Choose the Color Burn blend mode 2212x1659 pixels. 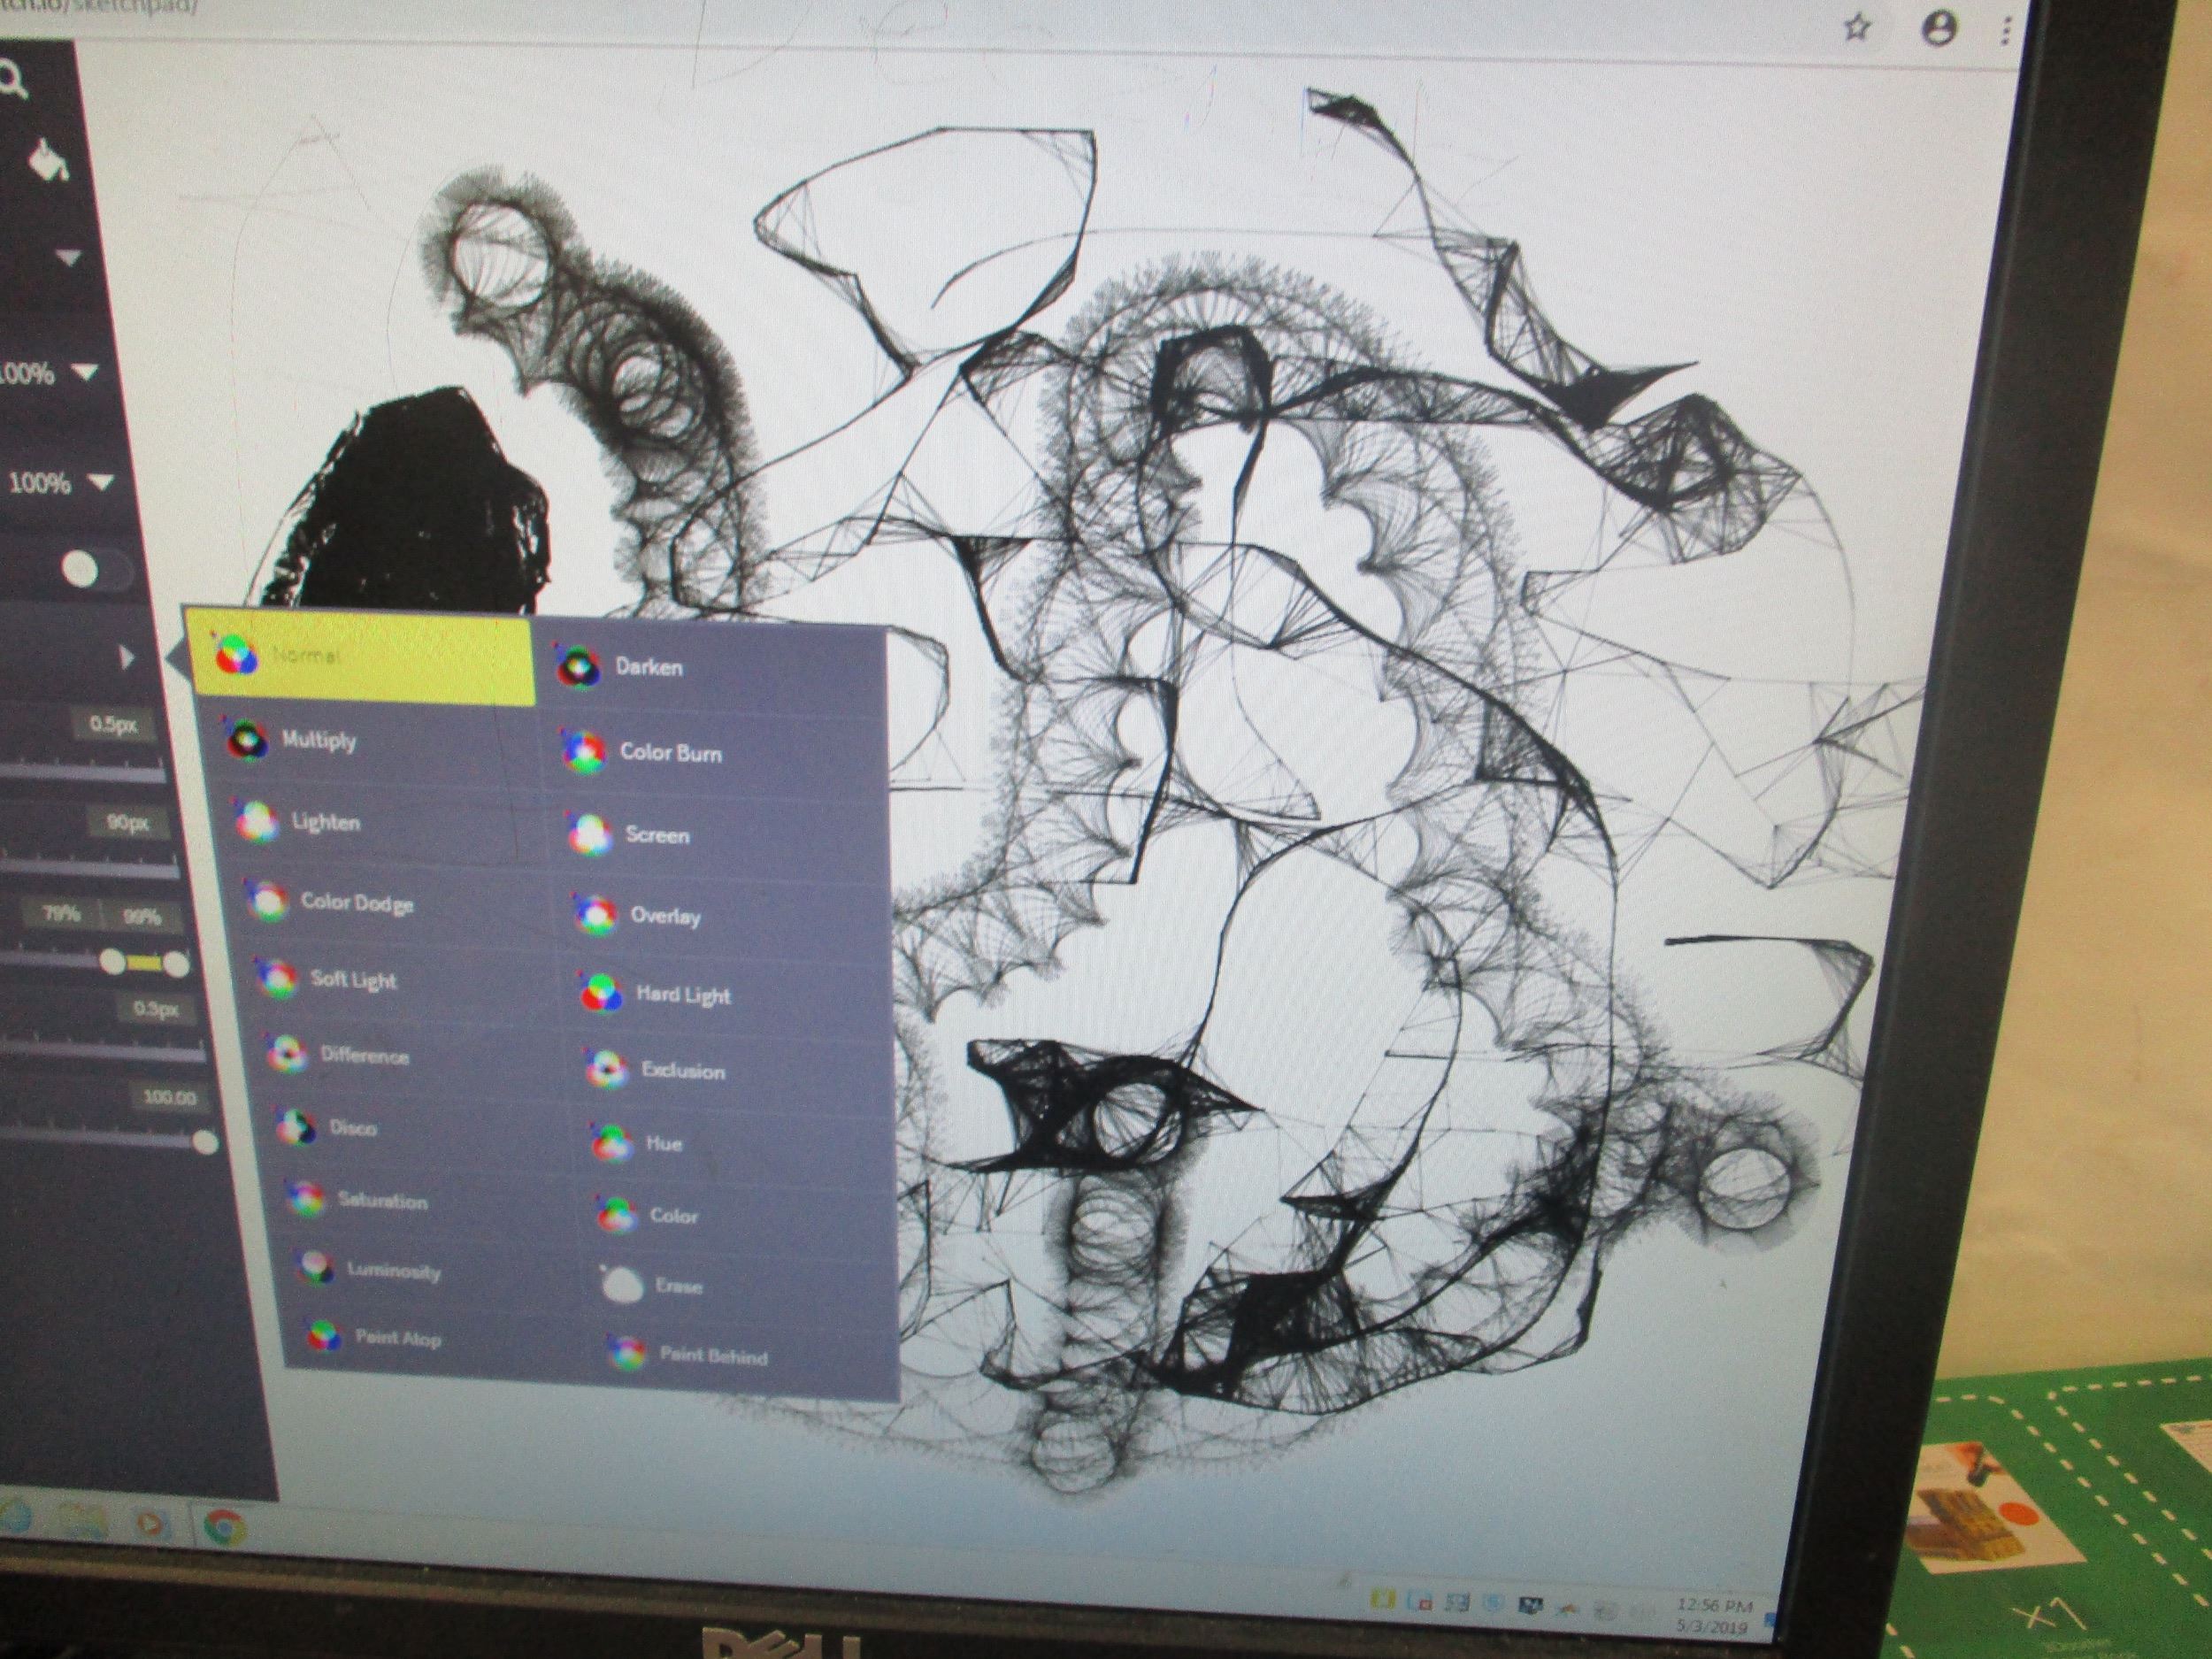pyautogui.click(x=669, y=753)
